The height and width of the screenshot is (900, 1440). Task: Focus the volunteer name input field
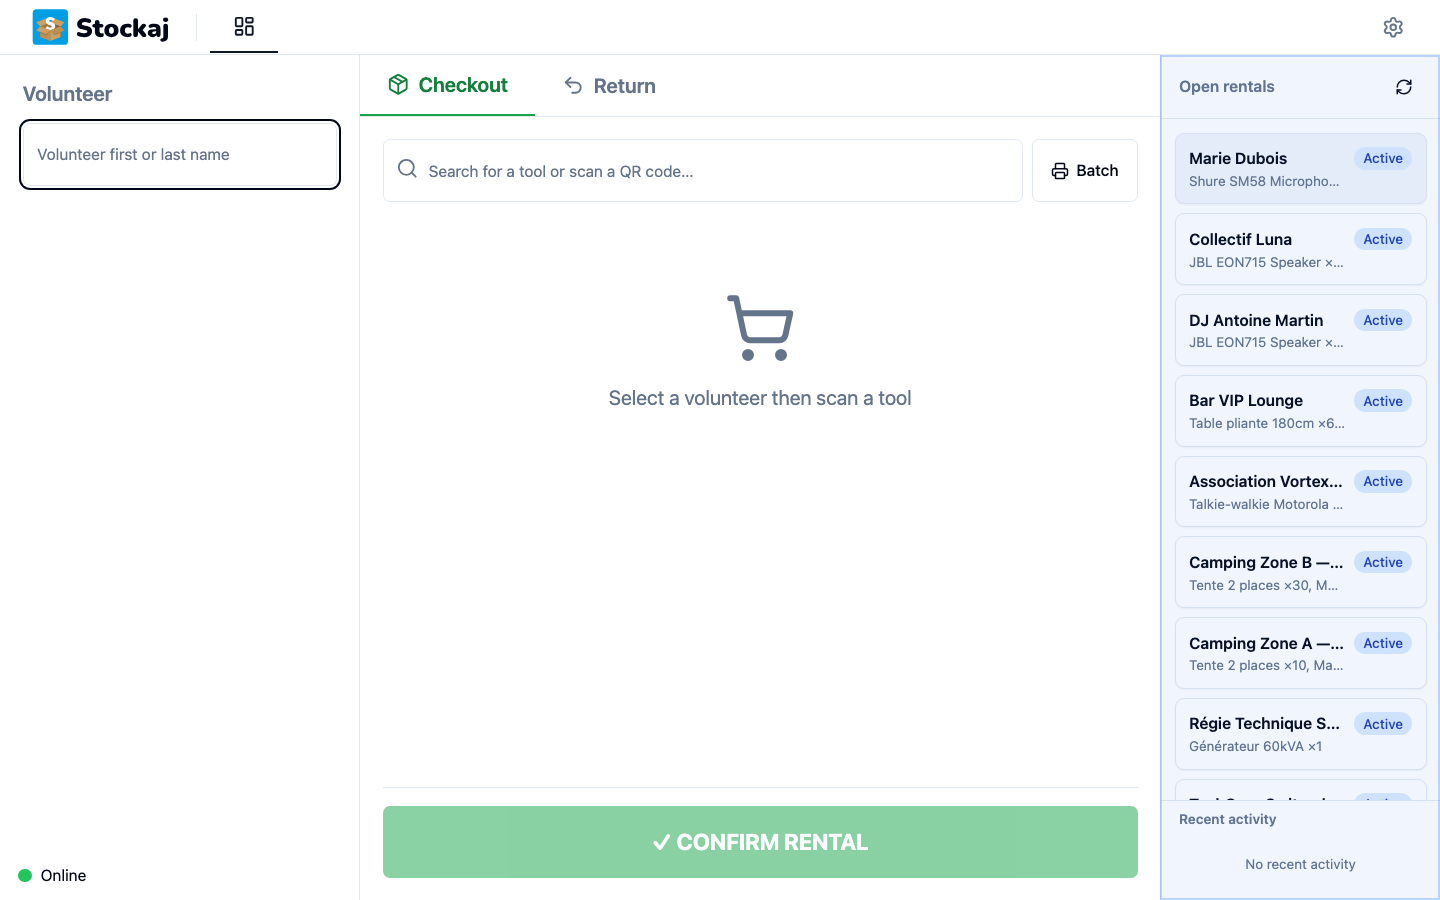coord(180,154)
